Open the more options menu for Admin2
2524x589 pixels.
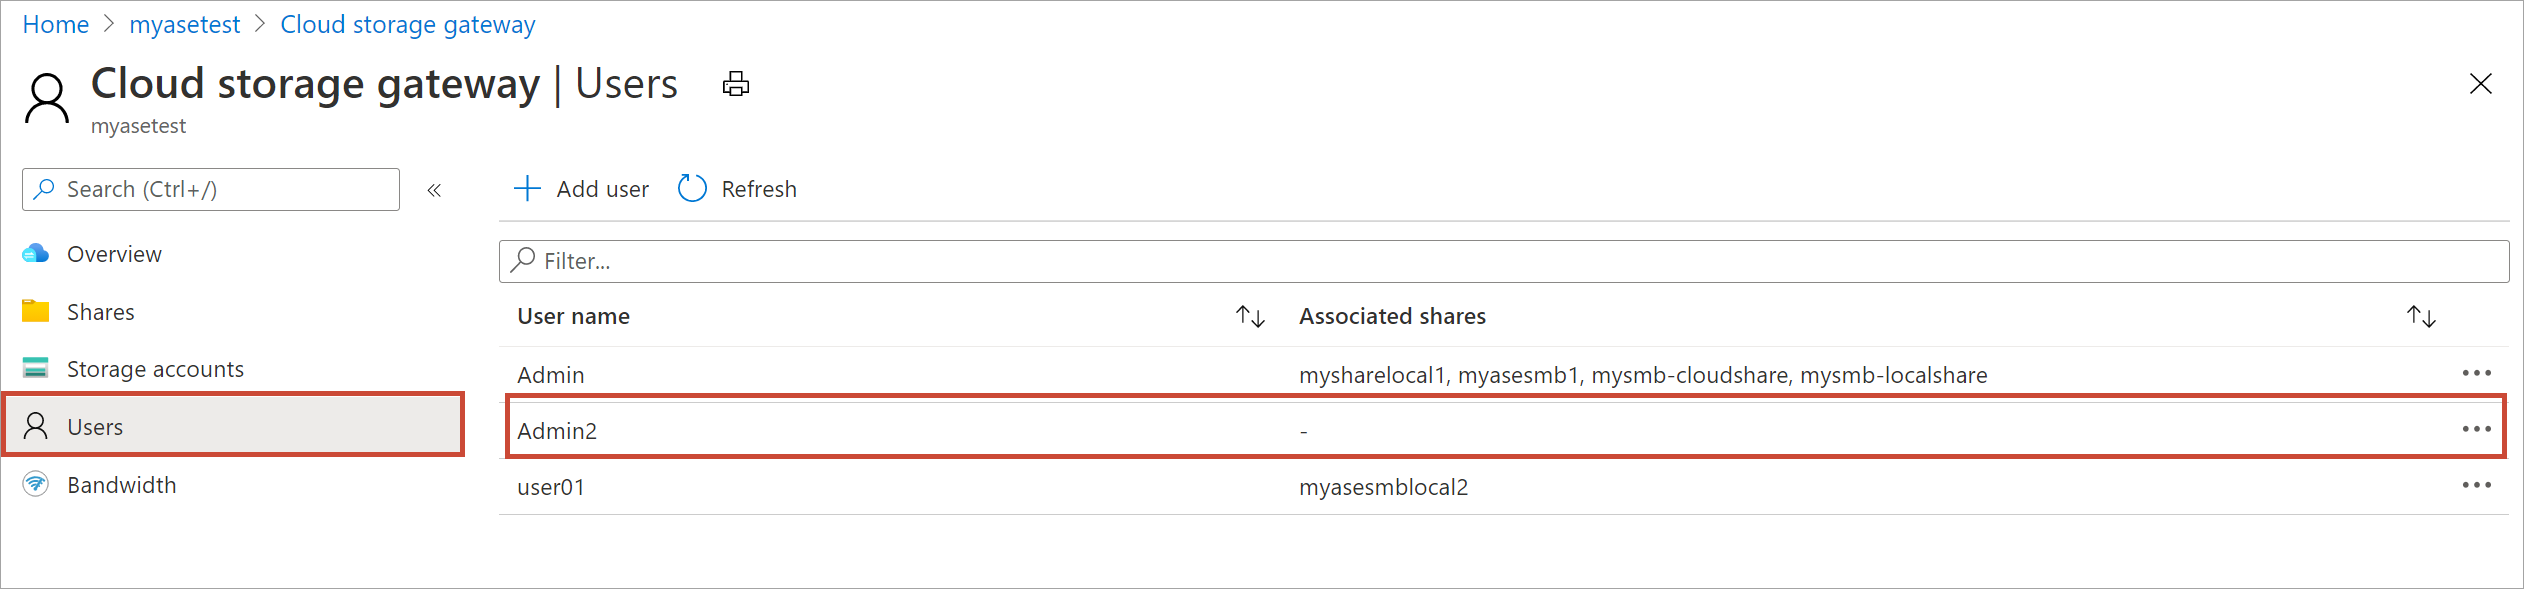coord(2476,429)
